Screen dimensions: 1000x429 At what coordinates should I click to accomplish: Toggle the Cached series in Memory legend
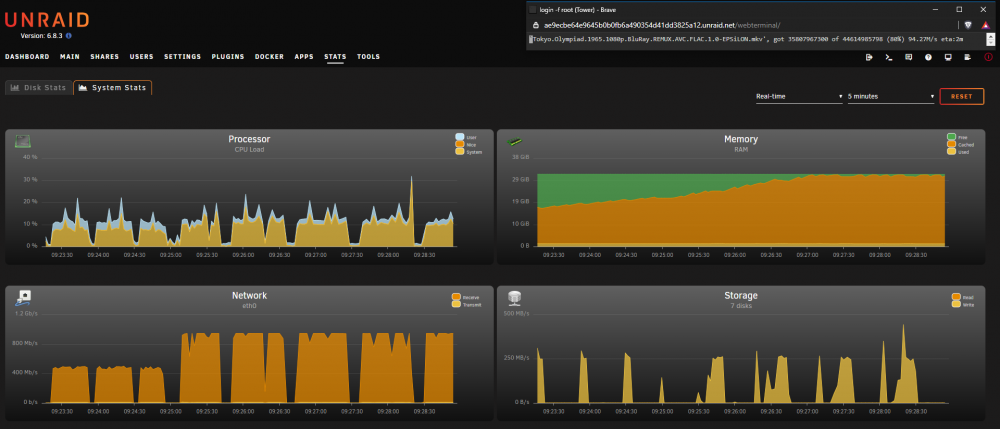960,145
